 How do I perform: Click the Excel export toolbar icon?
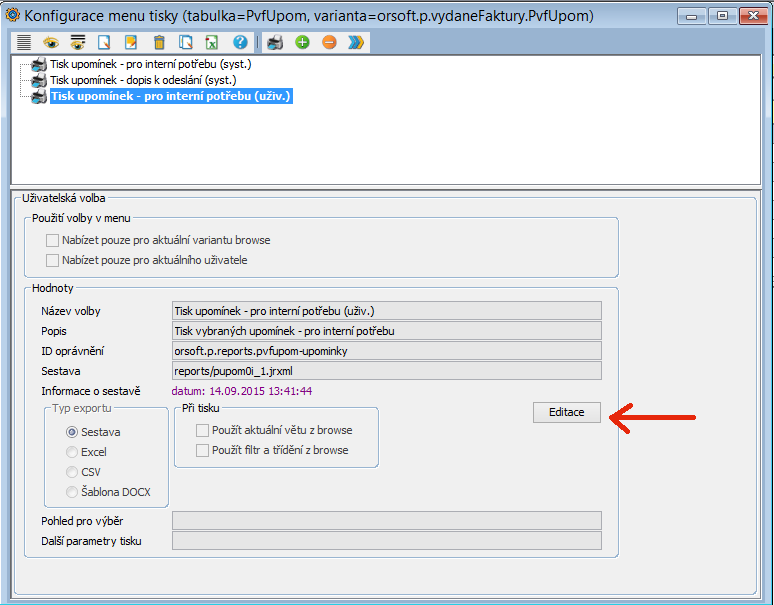pos(212,42)
